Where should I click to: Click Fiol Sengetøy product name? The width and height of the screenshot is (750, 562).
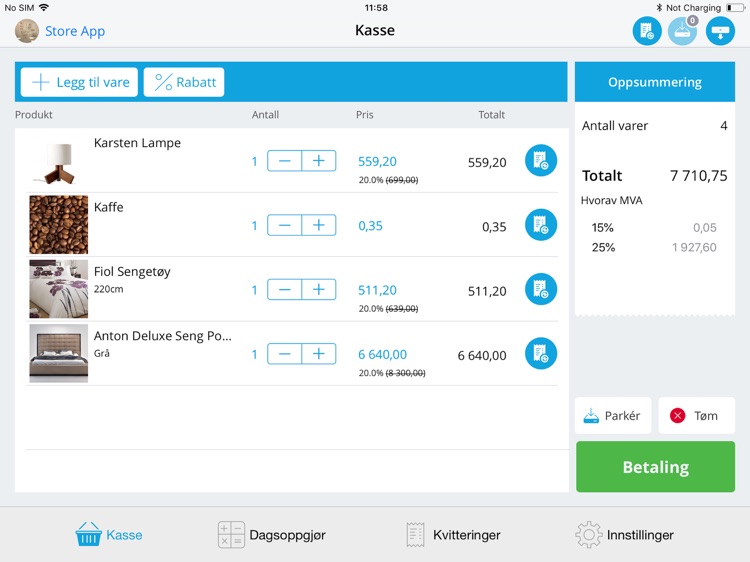click(132, 272)
